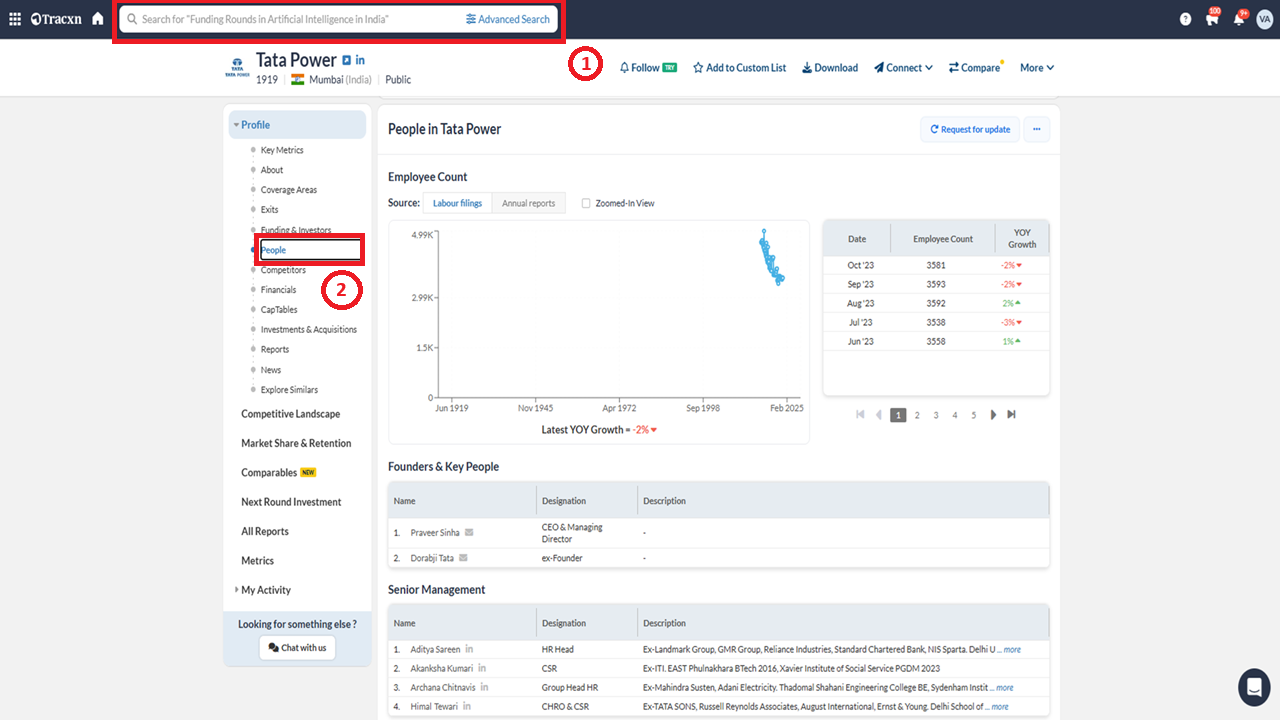This screenshot has height=720, width=1280.
Task: Go to next page of employee table
Action: [x=993, y=415]
